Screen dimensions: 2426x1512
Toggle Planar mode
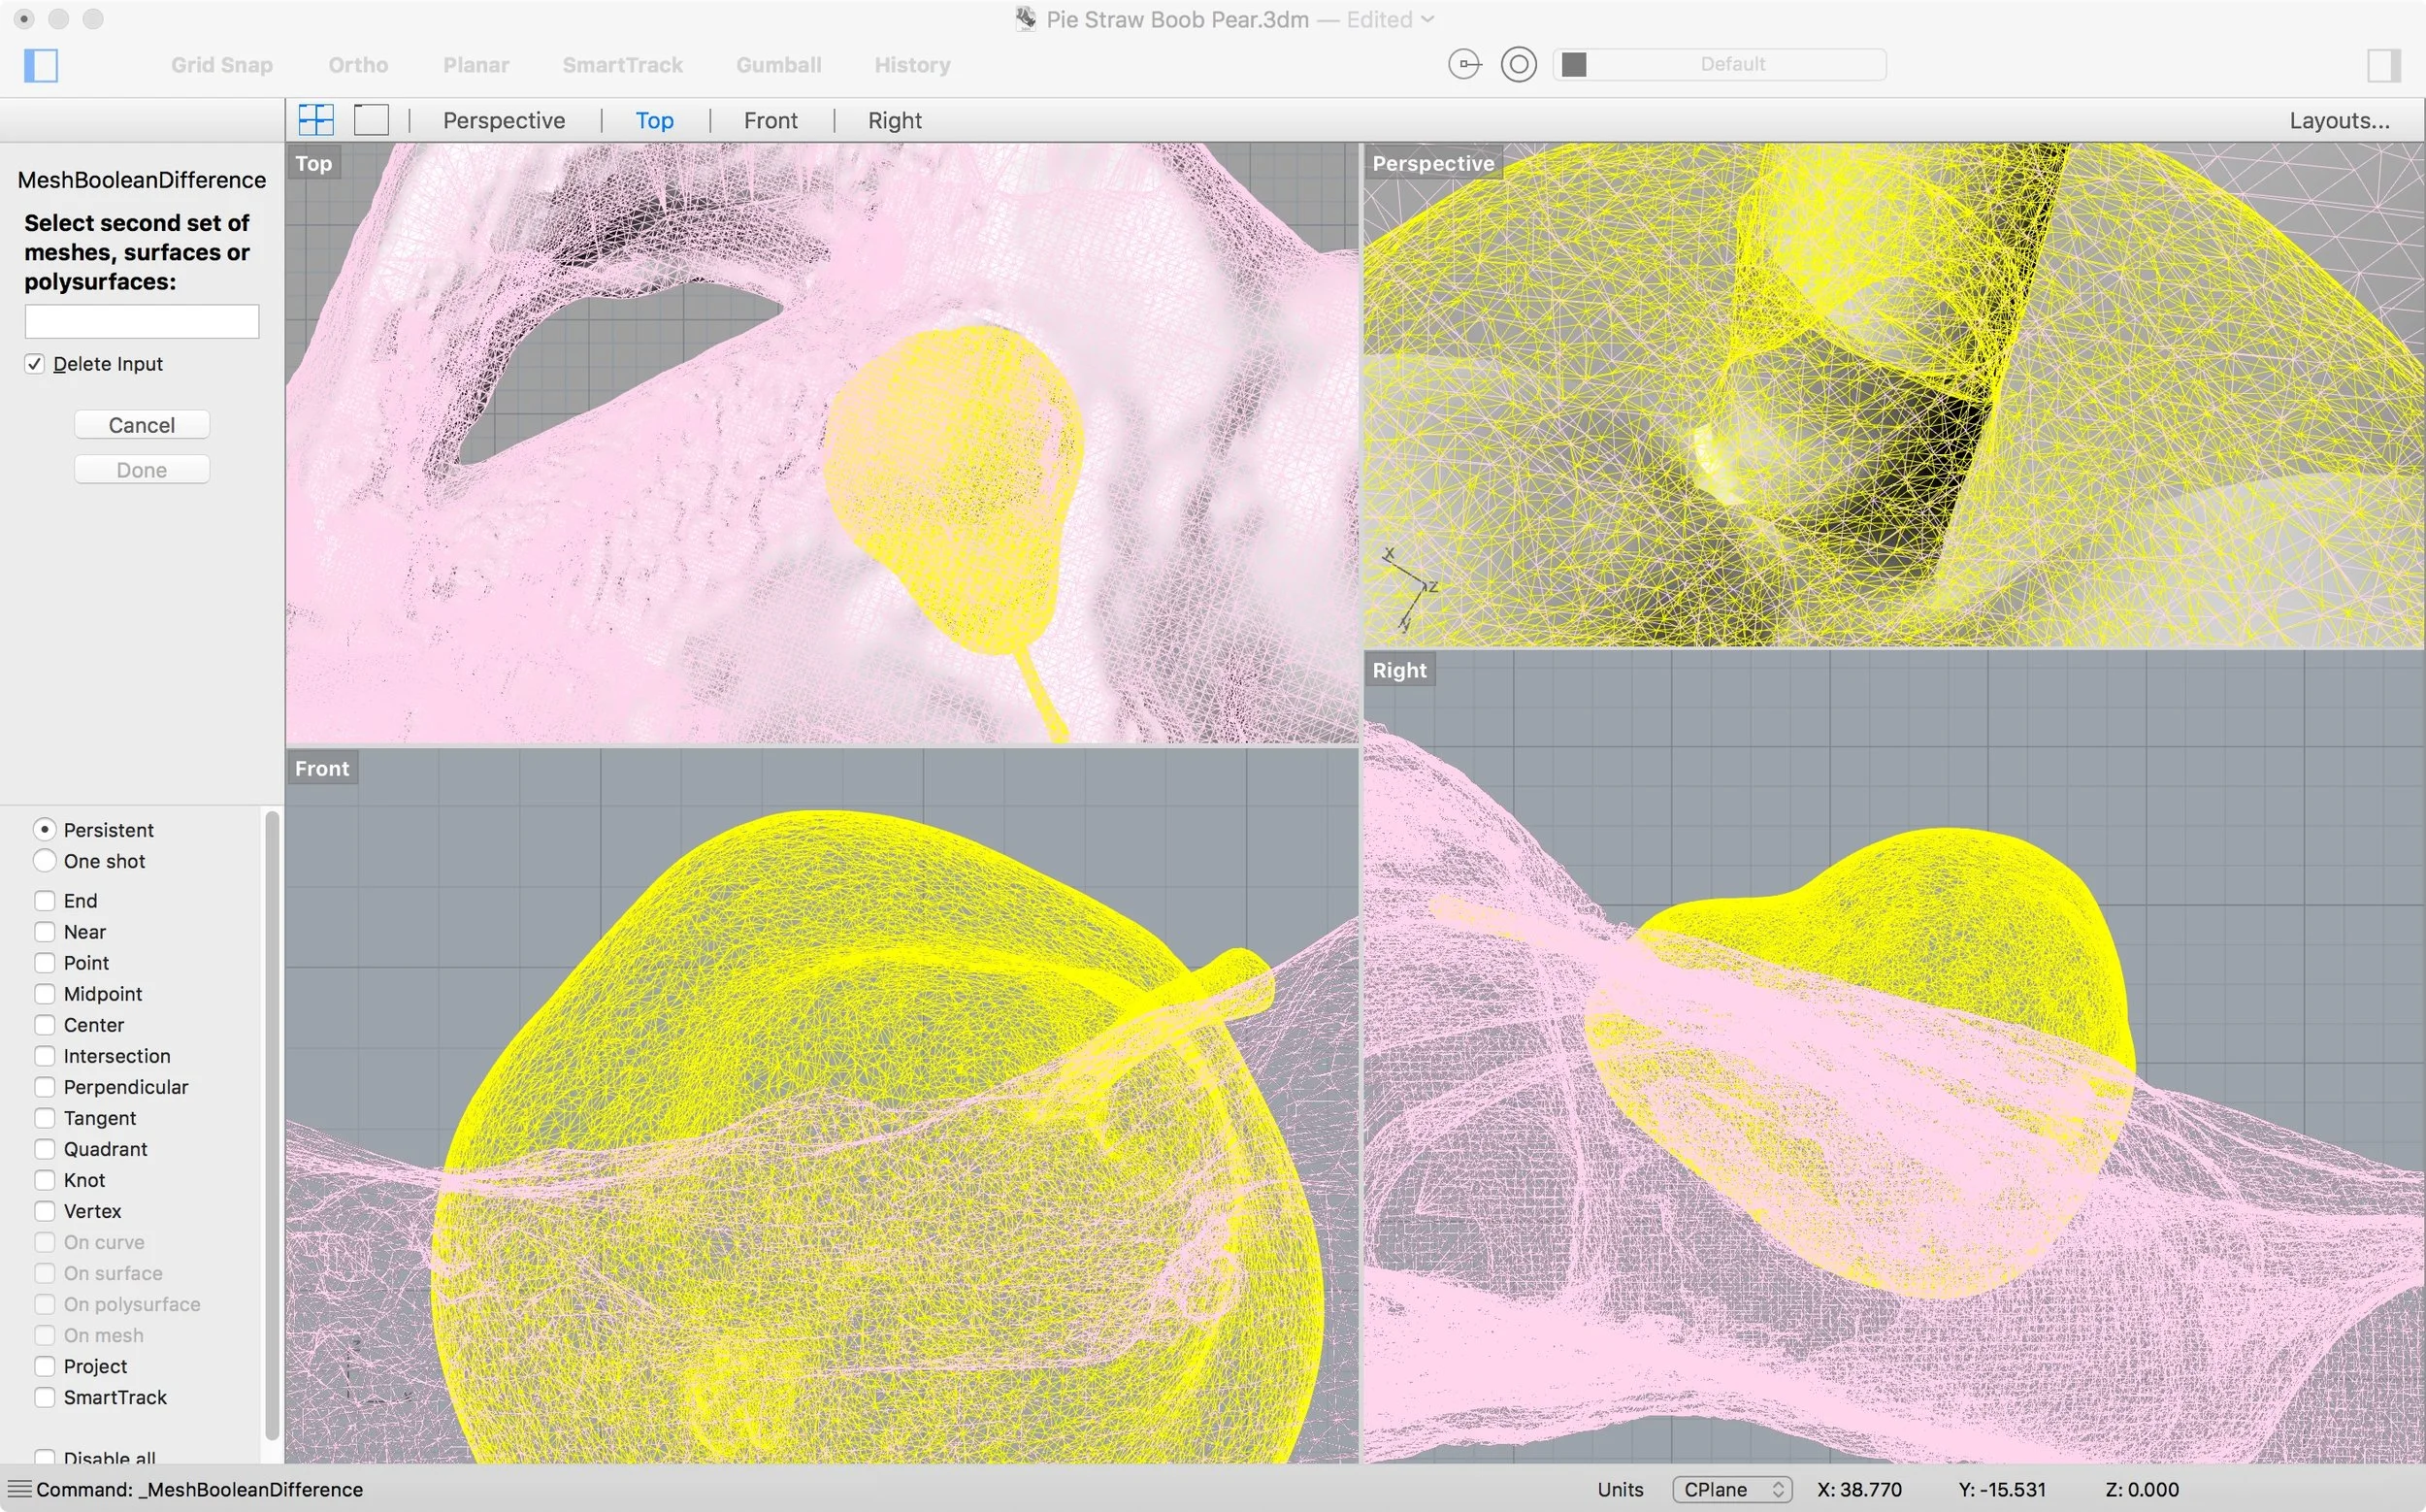476,65
